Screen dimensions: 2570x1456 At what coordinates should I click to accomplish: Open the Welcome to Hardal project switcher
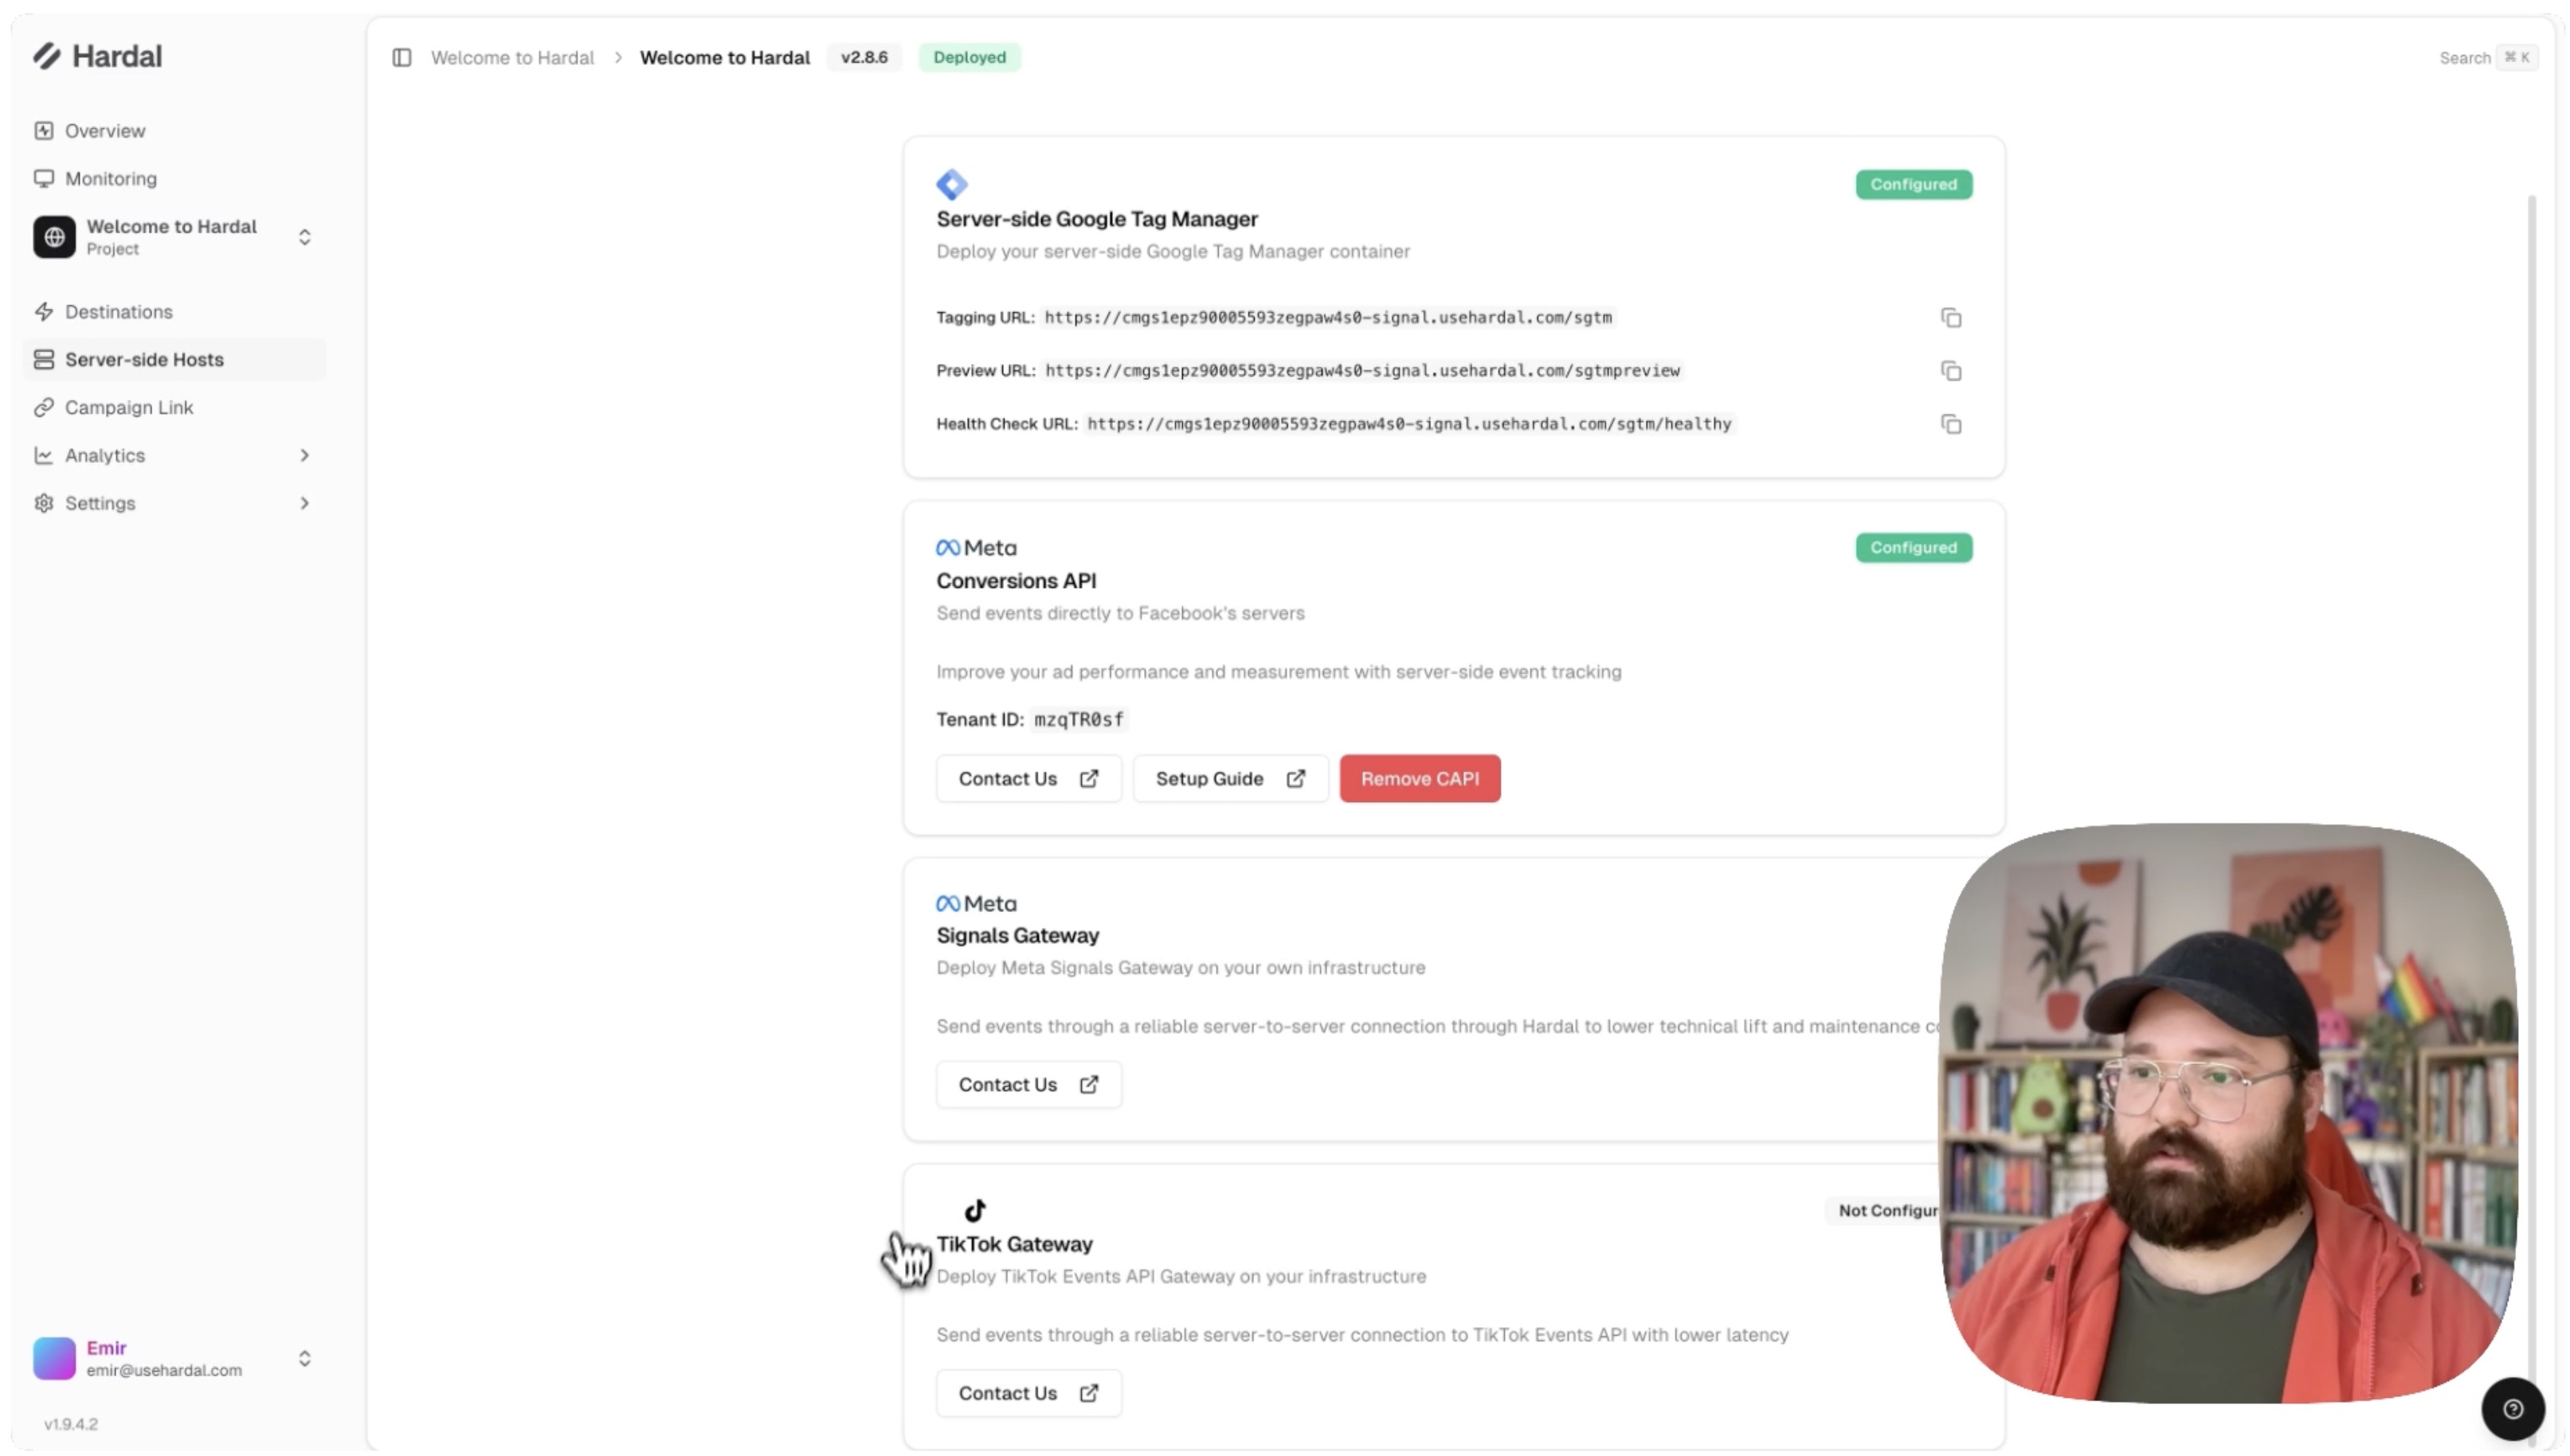174,237
